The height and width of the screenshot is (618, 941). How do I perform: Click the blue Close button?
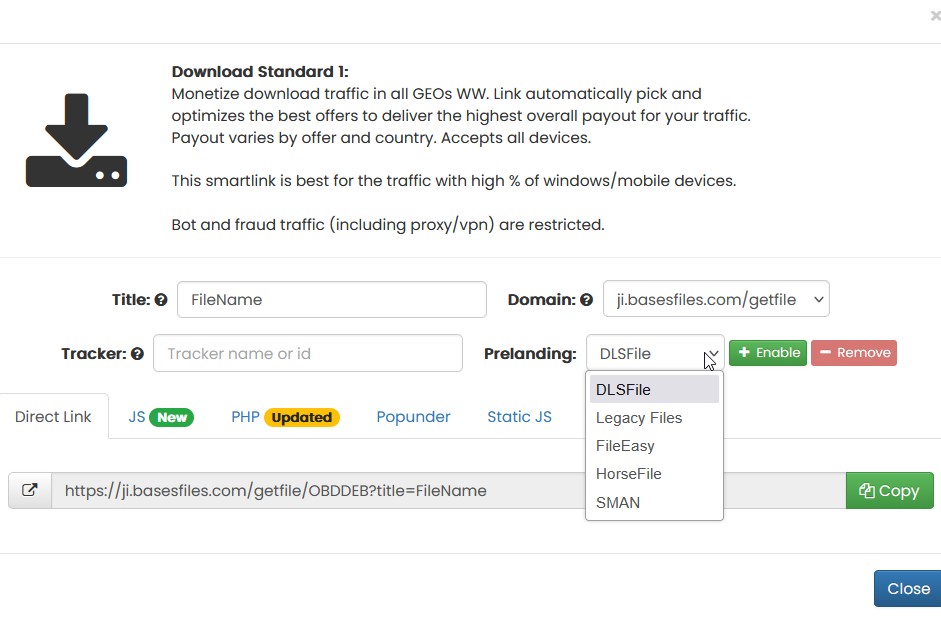[x=907, y=589]
